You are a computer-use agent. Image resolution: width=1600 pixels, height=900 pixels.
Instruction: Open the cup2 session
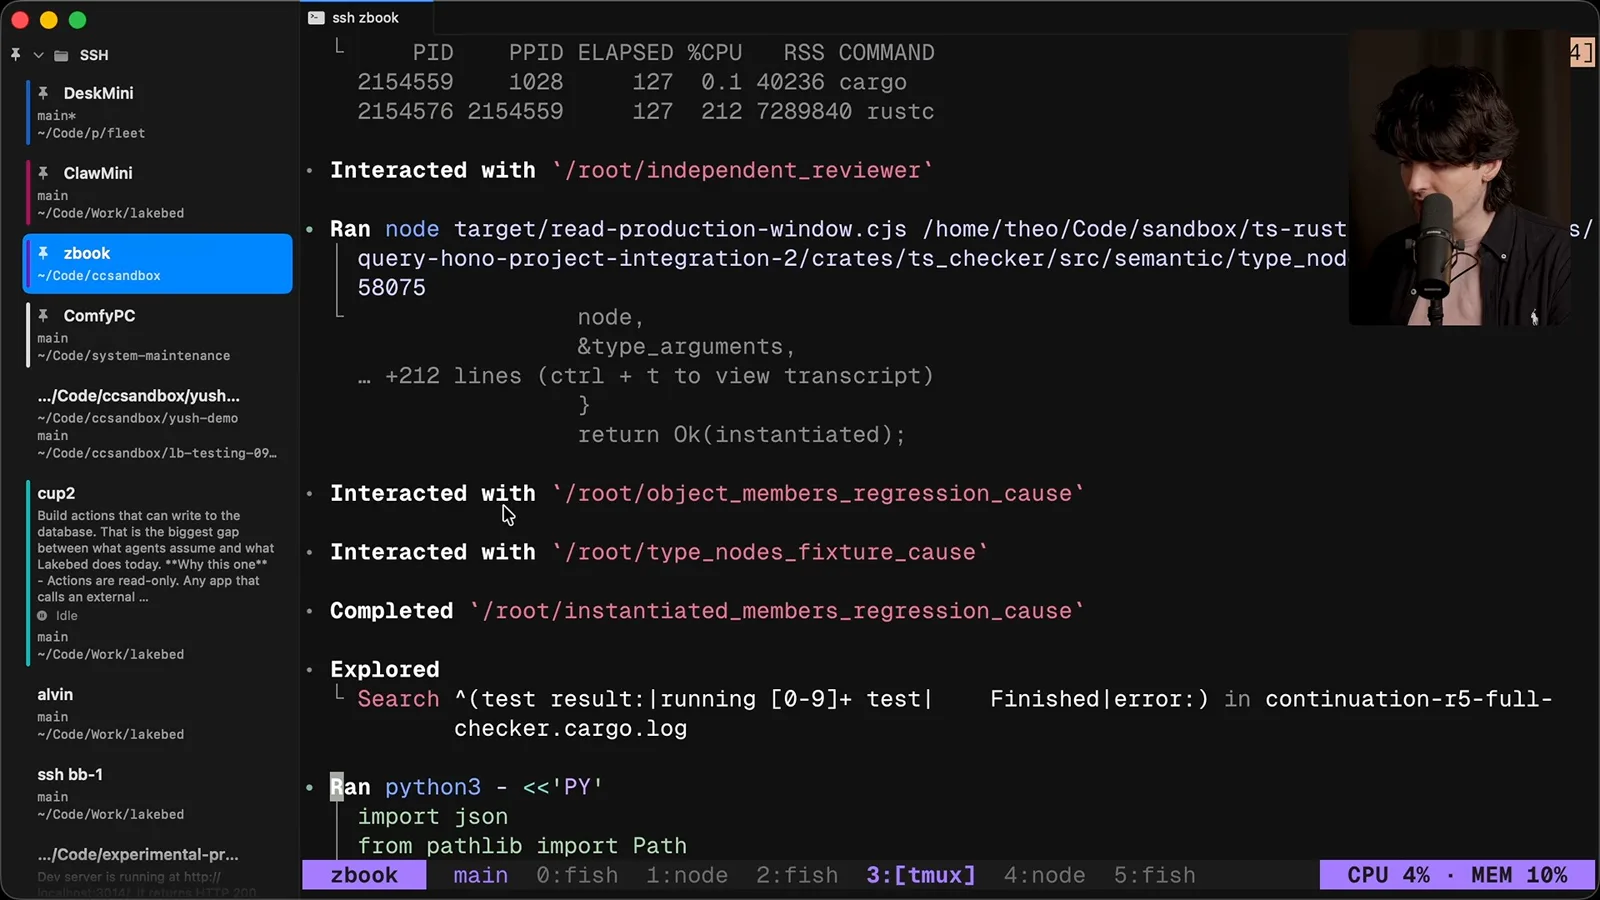(x=158, y=573)
